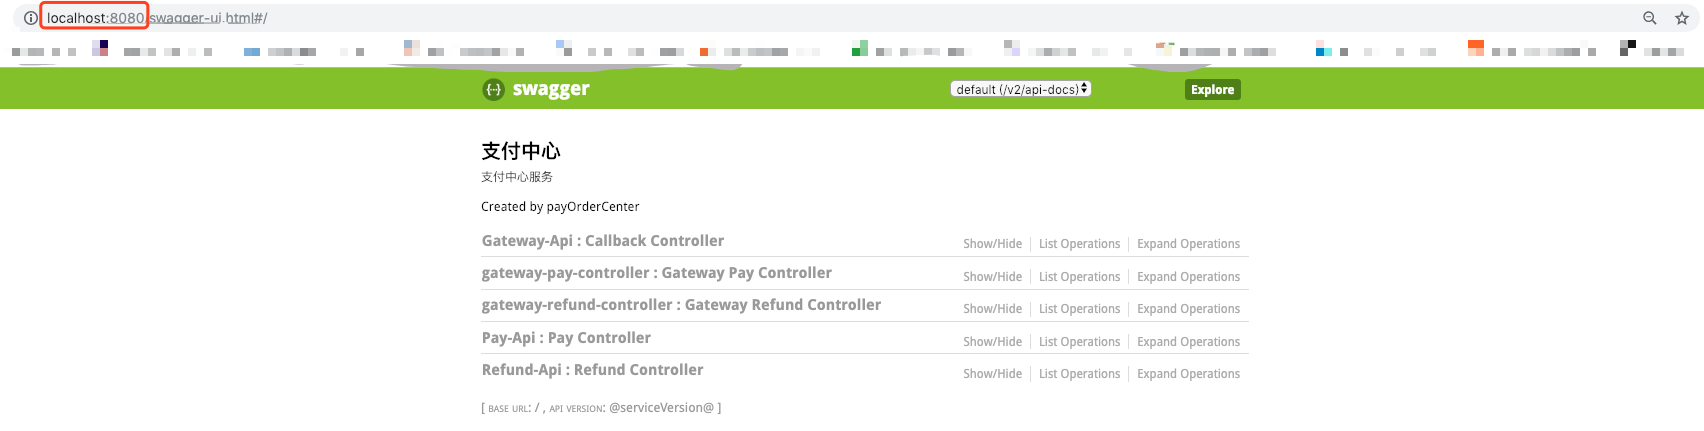1704x431 pixels.
Task: Toggle Show/Hide for Refund-Api
Action: click(992, 374)
